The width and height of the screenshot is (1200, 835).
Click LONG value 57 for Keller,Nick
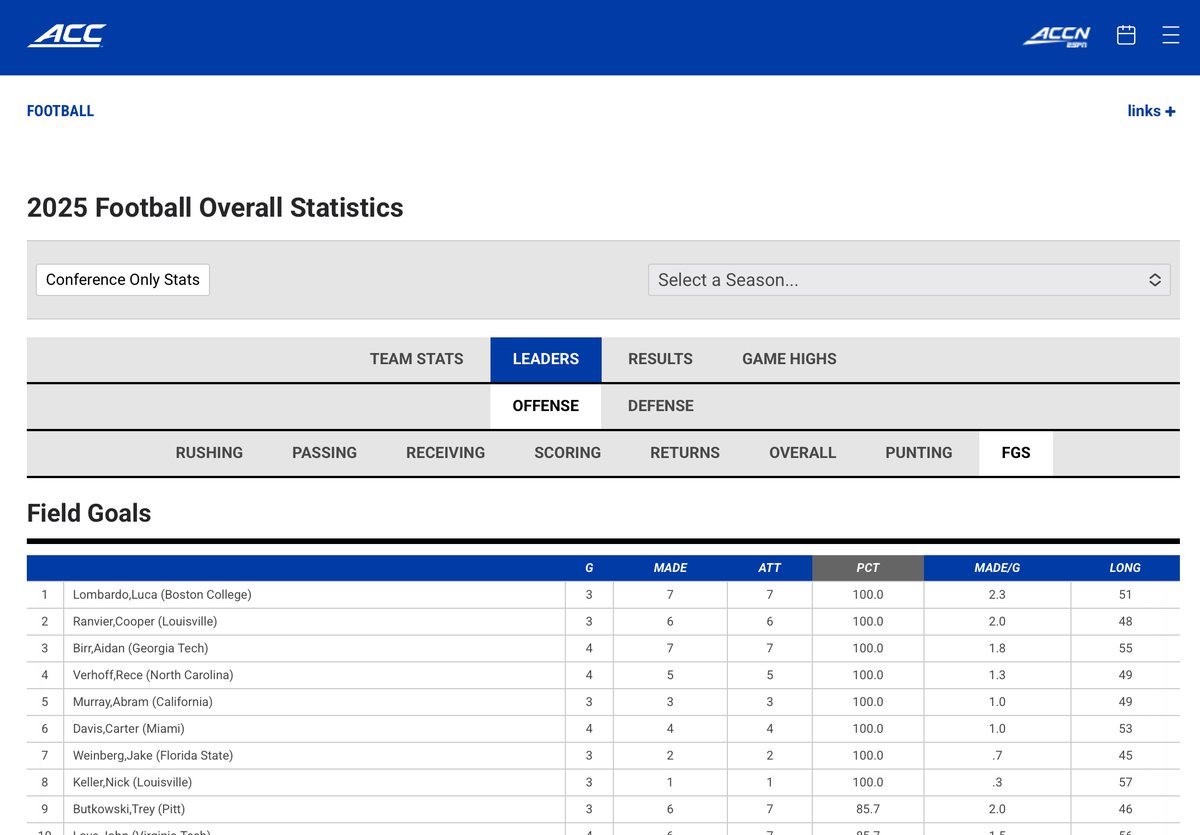pyautogui.click(x=1125, y=783)
